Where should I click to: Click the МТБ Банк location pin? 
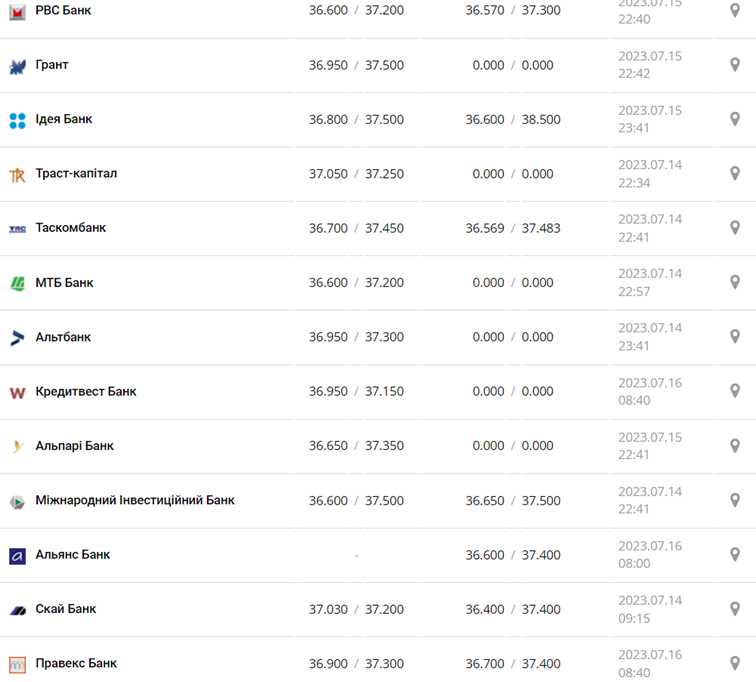(735, 282)
